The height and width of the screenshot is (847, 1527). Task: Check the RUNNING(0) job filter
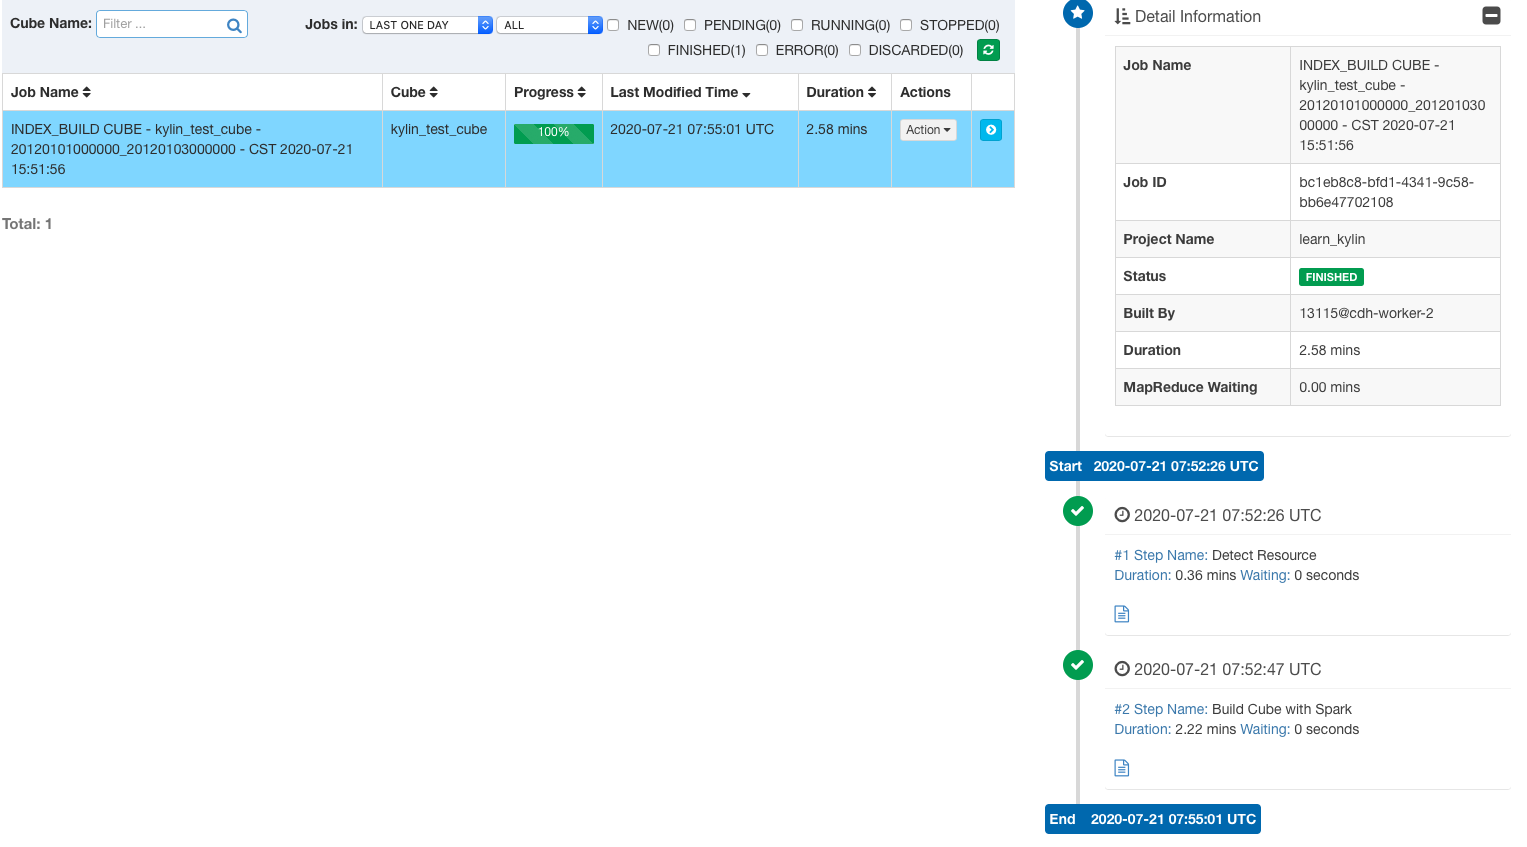point(797,25)
